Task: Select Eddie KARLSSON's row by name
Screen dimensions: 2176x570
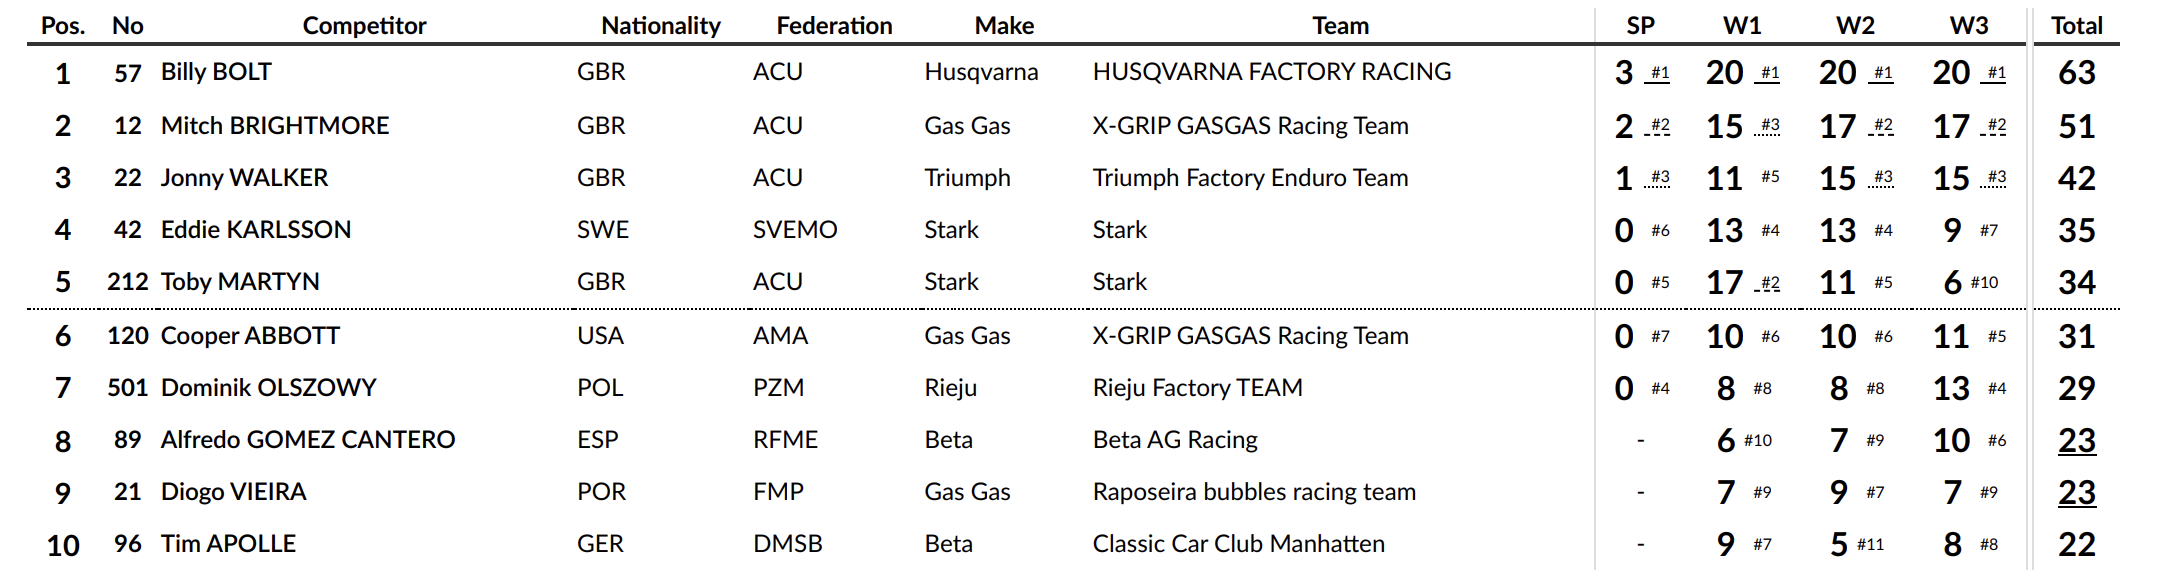Action: [x=256, y=230]
